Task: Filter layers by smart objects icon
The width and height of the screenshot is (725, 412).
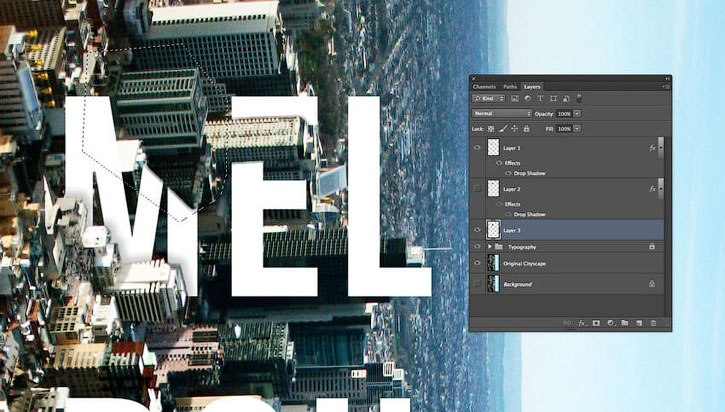Action: click(x=566, y=98)
